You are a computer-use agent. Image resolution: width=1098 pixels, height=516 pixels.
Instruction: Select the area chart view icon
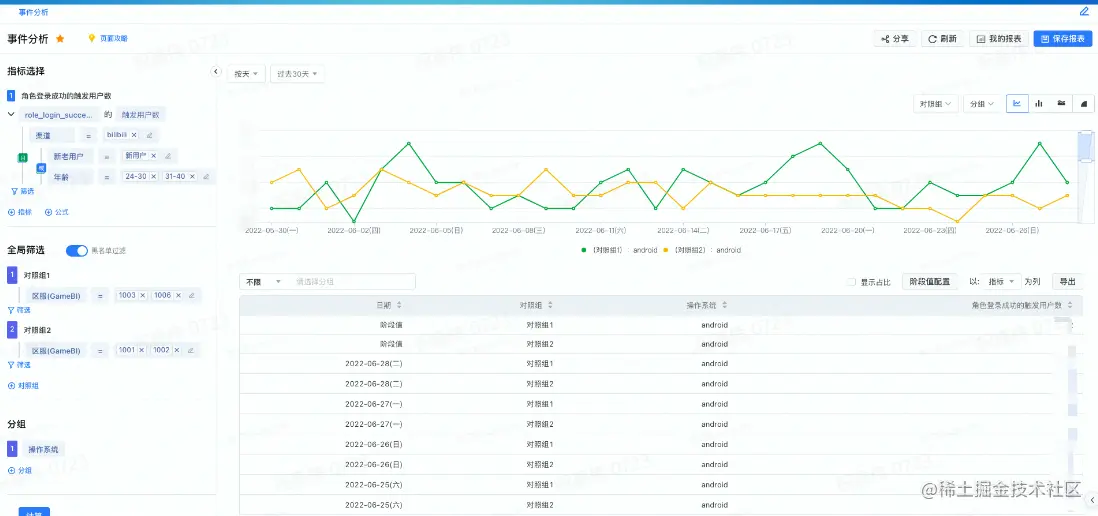click(x=1084, y=104)
